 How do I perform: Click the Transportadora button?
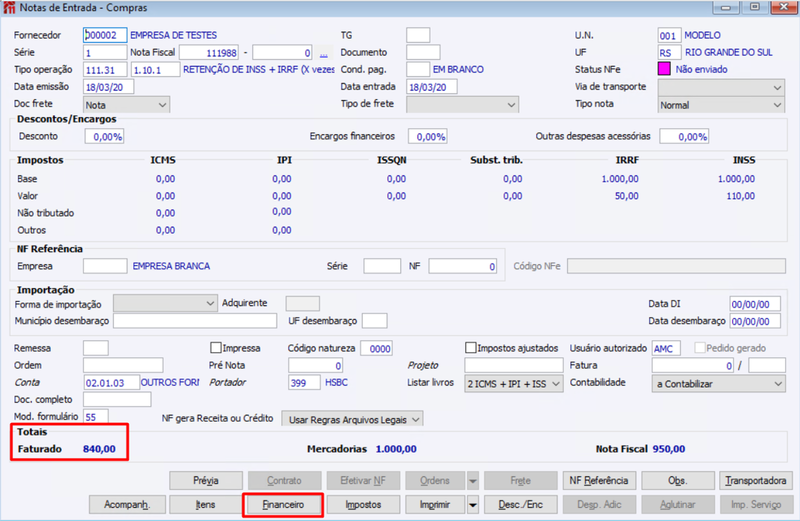[x=755, y=481]
